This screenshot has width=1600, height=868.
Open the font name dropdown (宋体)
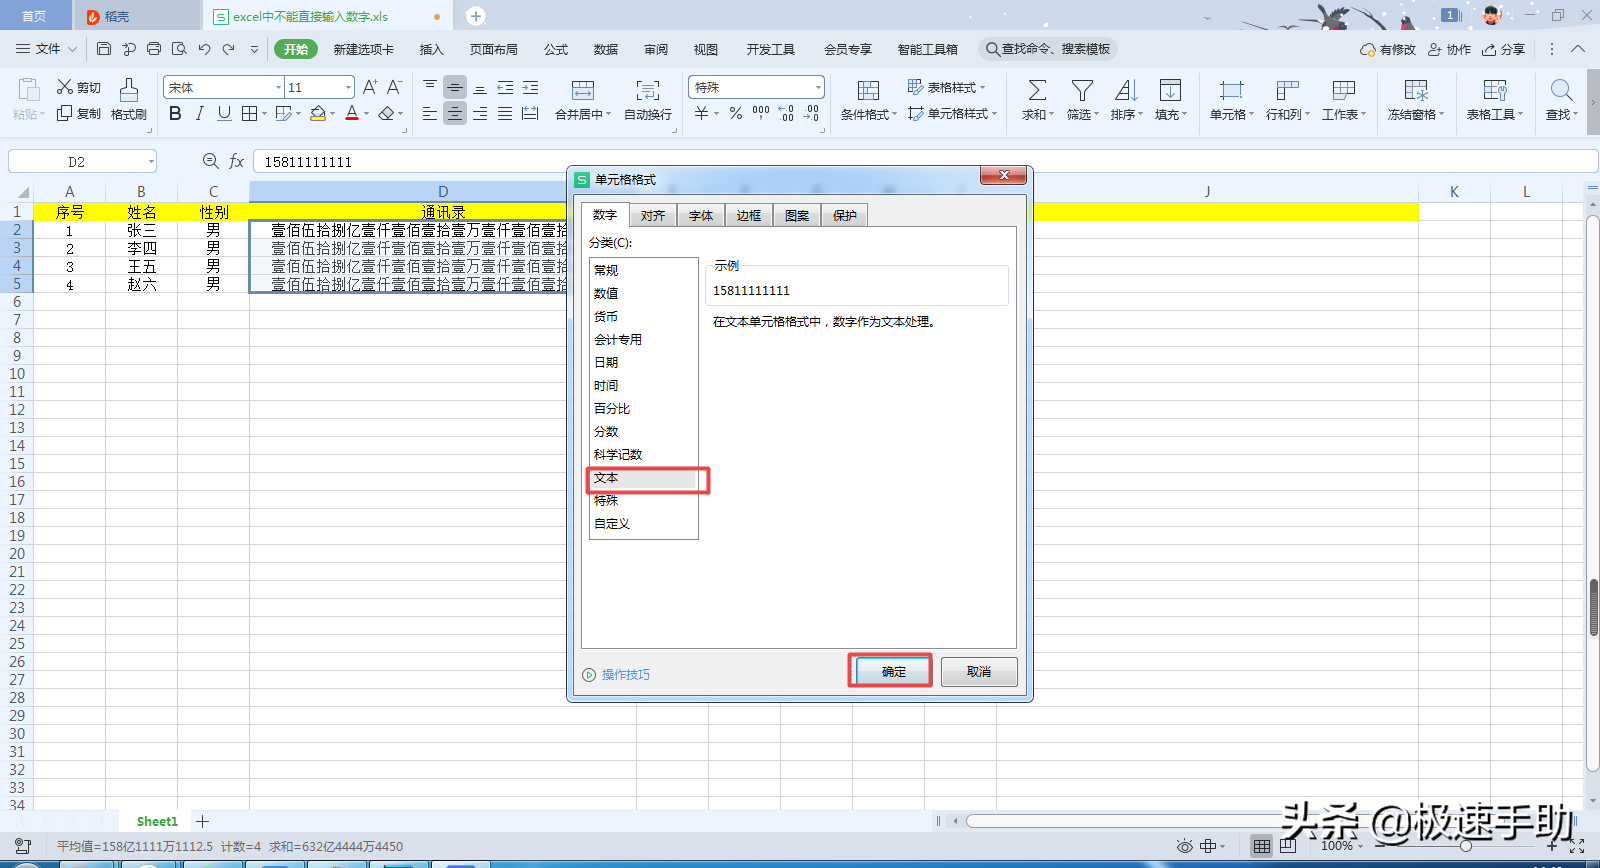(x=224, y=88)
